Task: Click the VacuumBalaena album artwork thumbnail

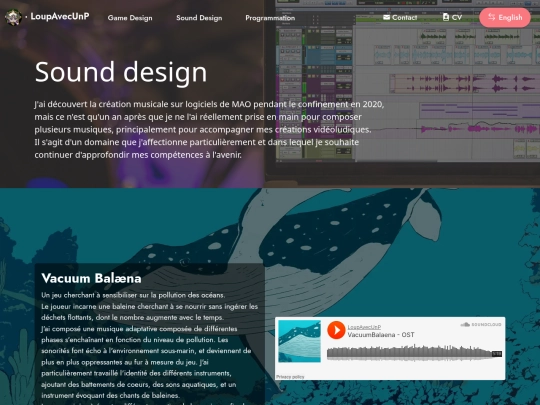Action: coord(299,341)
